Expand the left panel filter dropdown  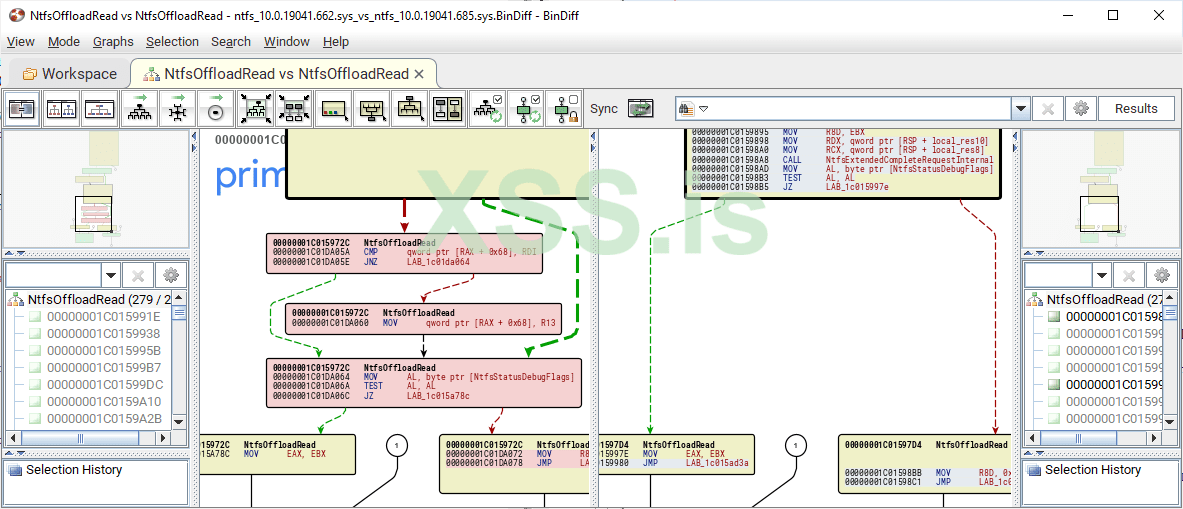(x=111, y=275)
